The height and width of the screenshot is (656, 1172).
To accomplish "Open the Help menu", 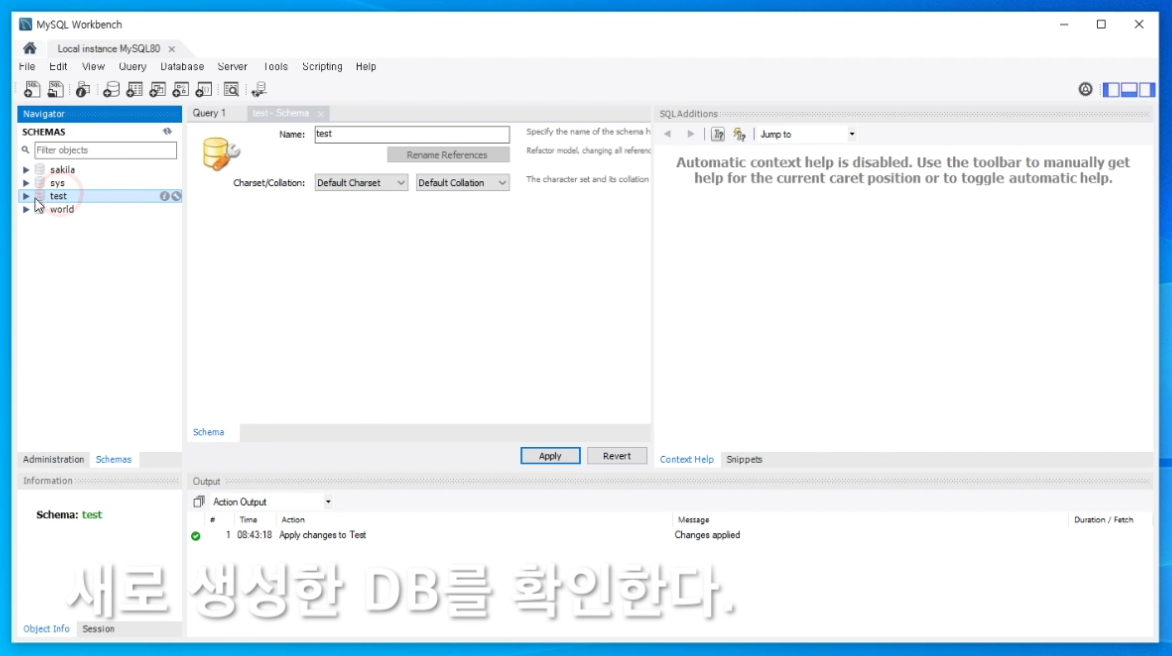I will (366, 66).
